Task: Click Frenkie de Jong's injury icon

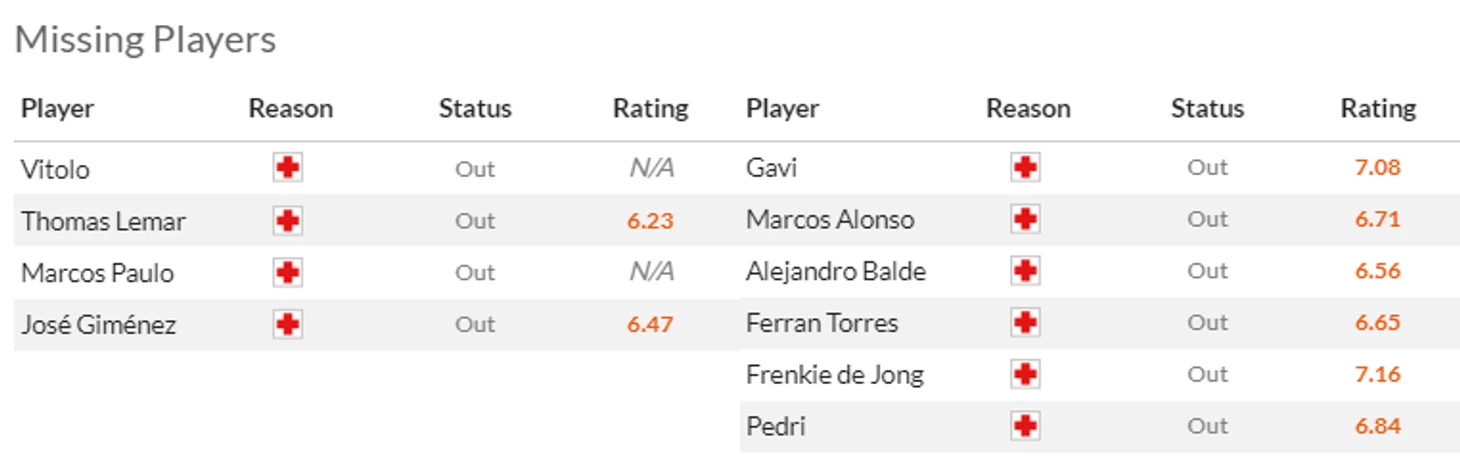Action: (1025, 374)
